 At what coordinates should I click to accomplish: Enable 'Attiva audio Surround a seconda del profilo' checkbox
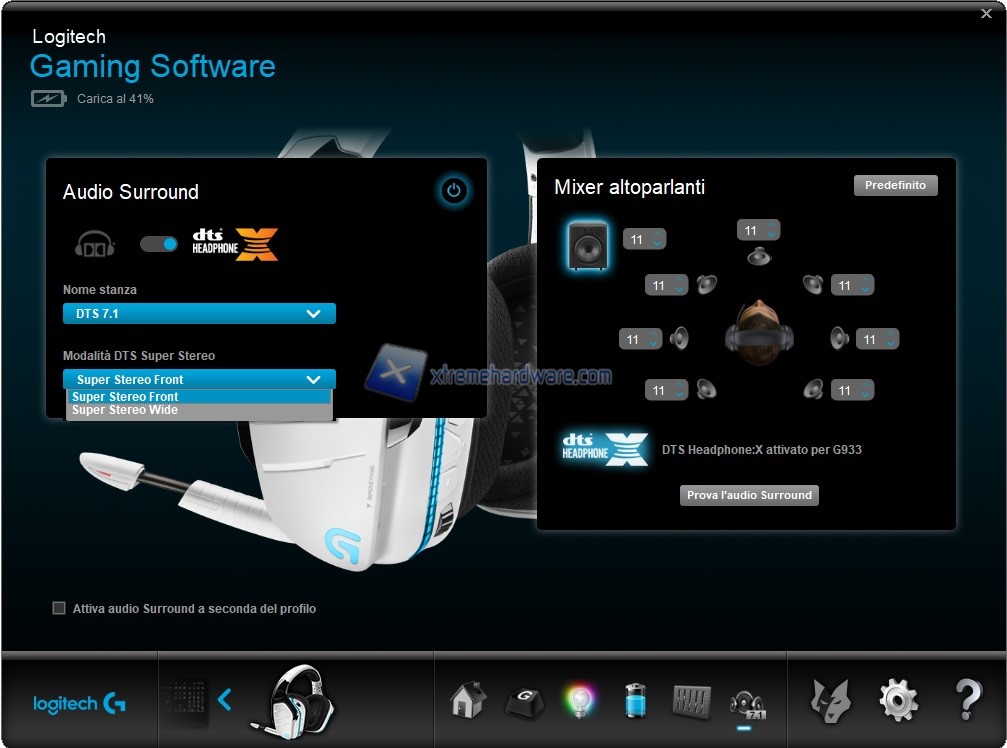coord(59,608)
